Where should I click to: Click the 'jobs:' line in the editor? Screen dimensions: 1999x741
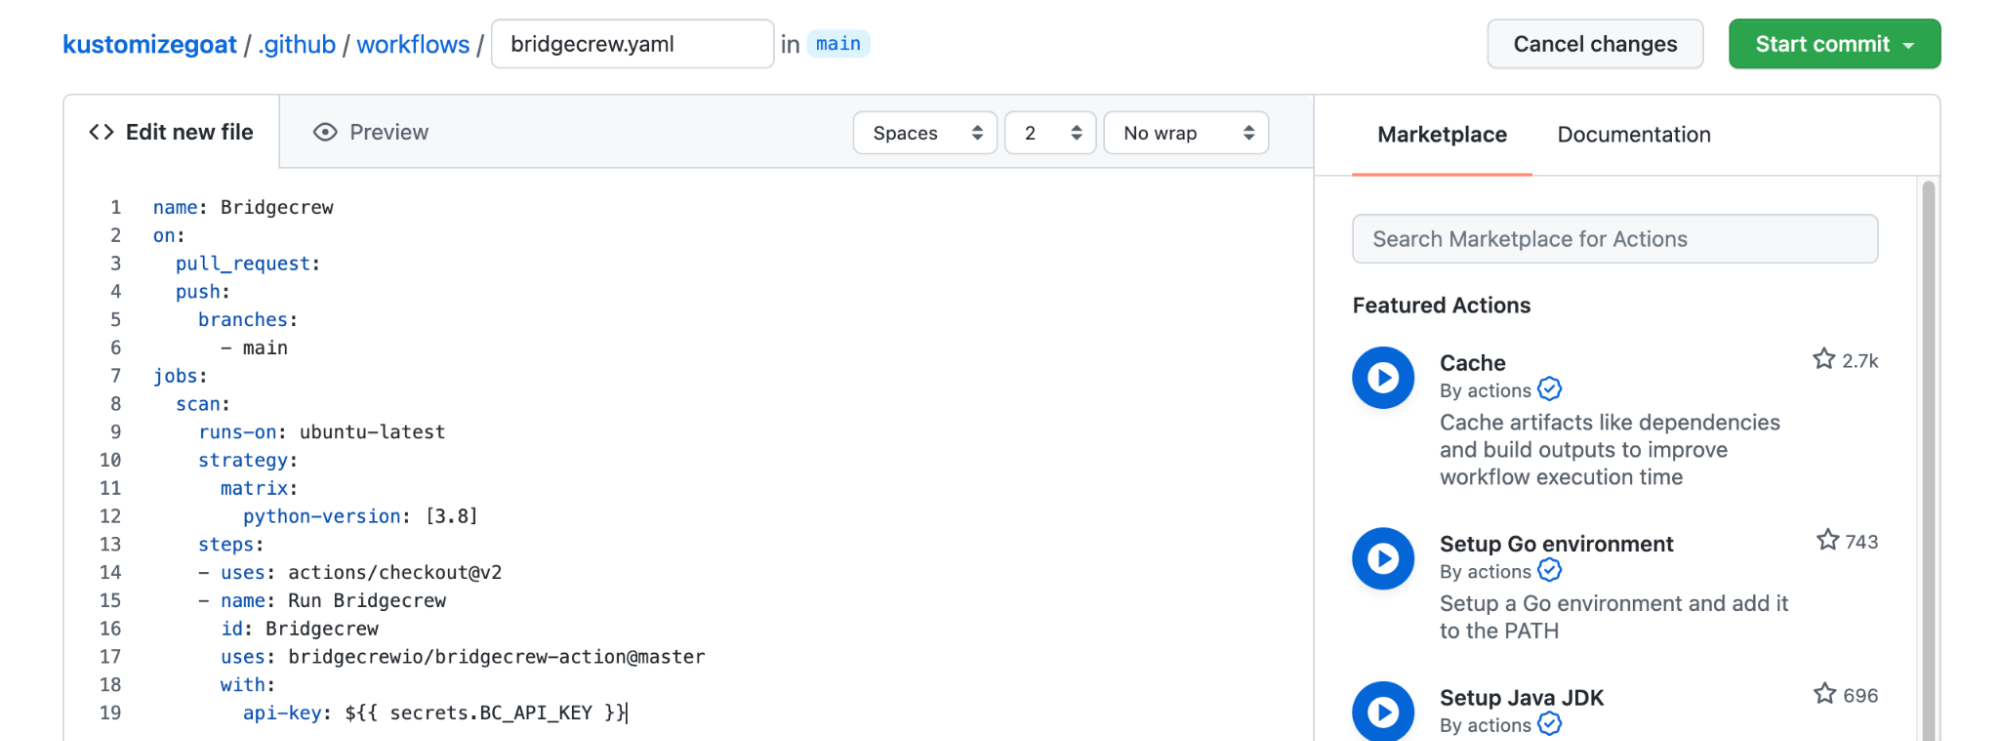pyautogui.click(x=180, y=376)
